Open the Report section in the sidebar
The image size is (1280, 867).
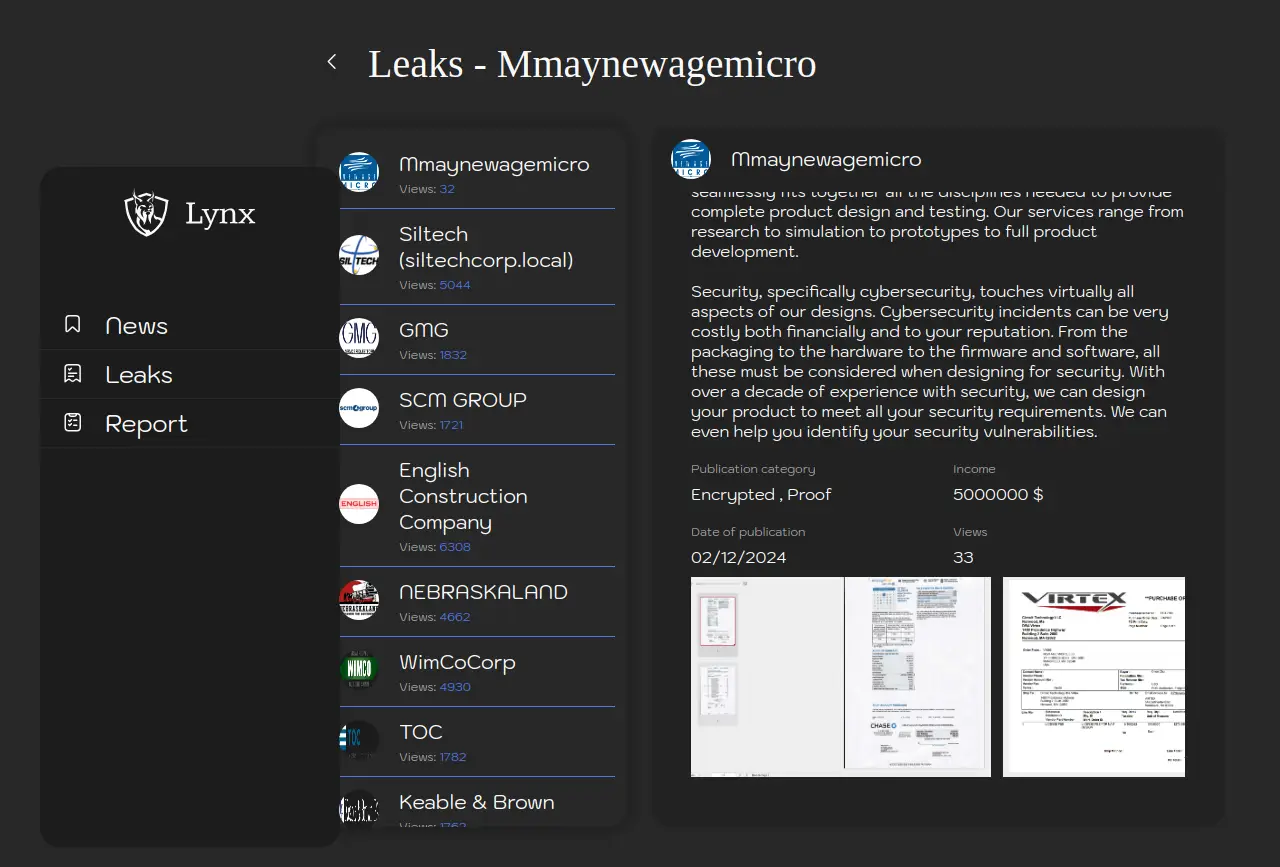[x=146, y=424]
